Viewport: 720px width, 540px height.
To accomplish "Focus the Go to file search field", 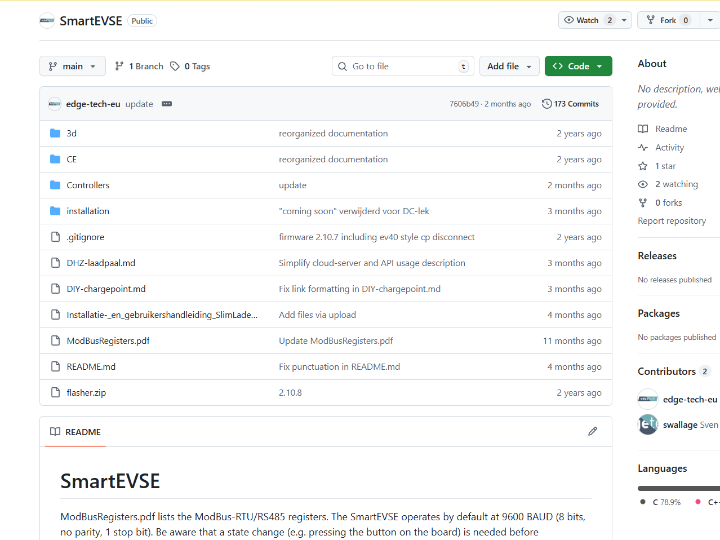I will [402, 66].
